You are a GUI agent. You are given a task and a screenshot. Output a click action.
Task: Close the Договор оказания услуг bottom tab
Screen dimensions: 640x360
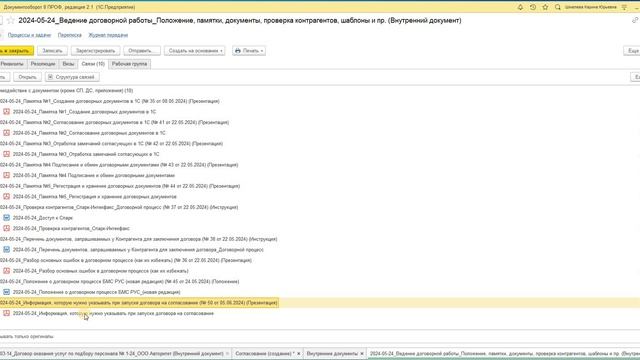pos(227,353)
